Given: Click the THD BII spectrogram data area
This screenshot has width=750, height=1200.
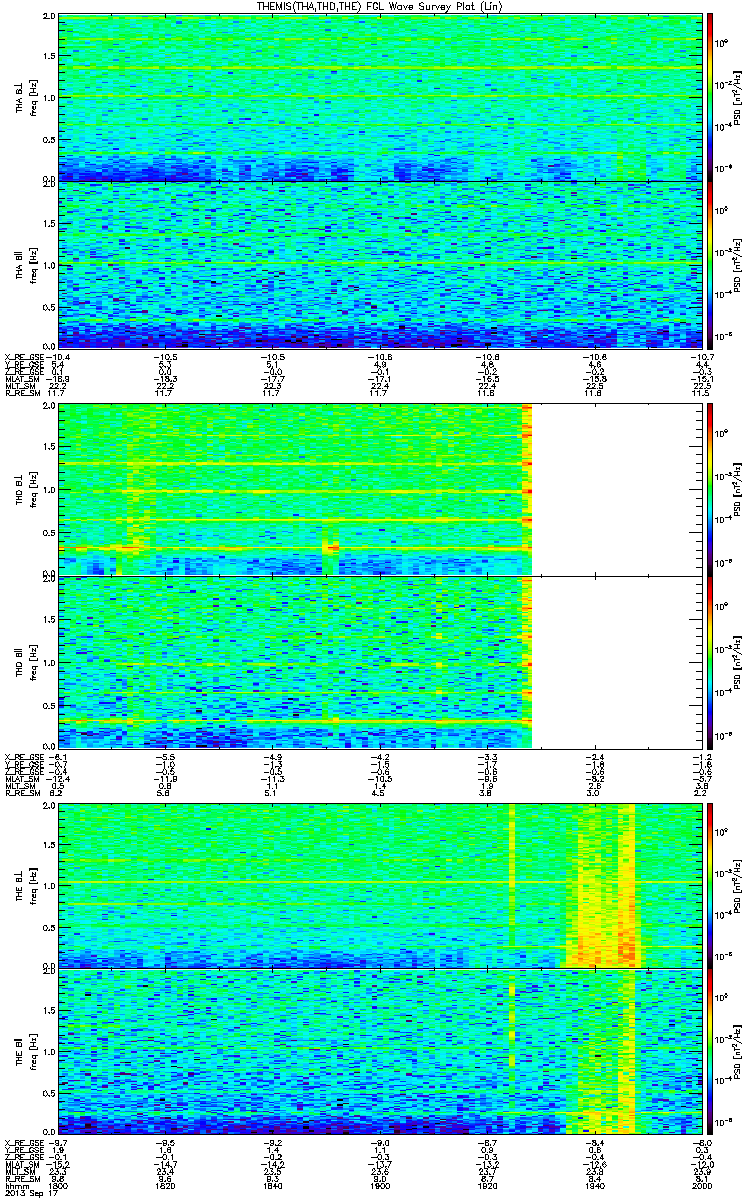Looking at the screenshot, I should [294, 662].
